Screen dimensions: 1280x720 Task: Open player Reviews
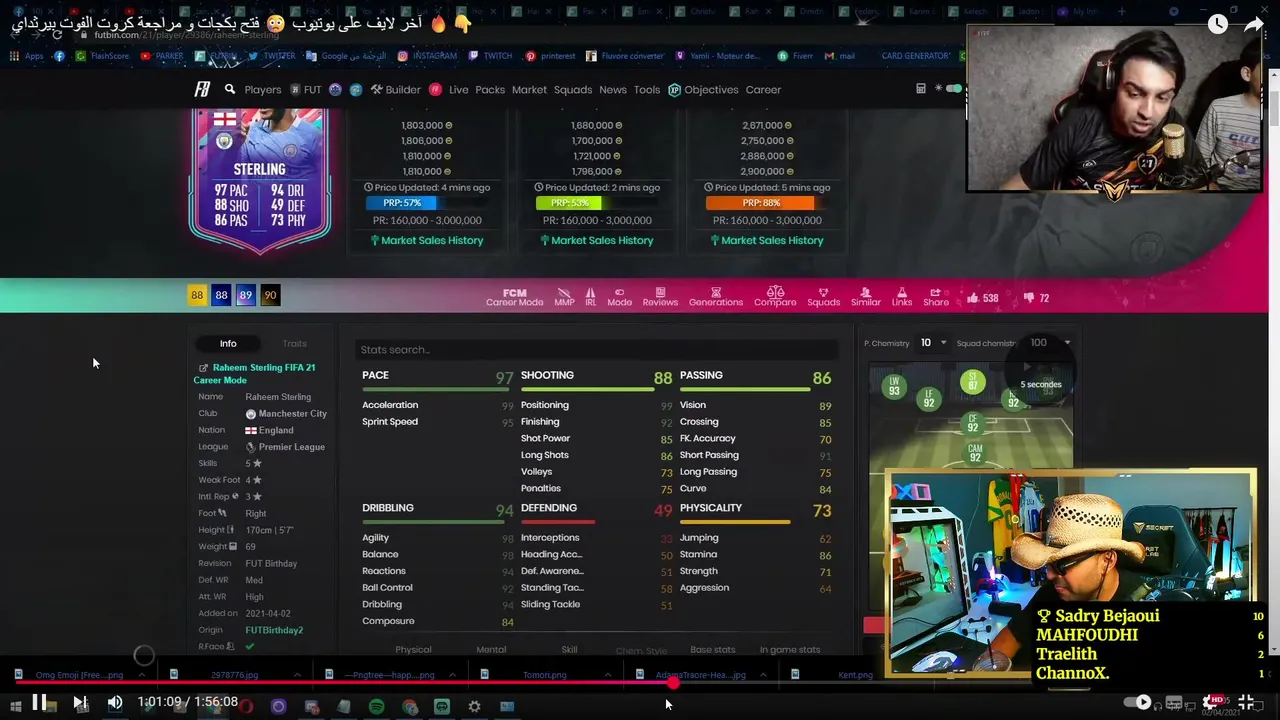point(660,297)
